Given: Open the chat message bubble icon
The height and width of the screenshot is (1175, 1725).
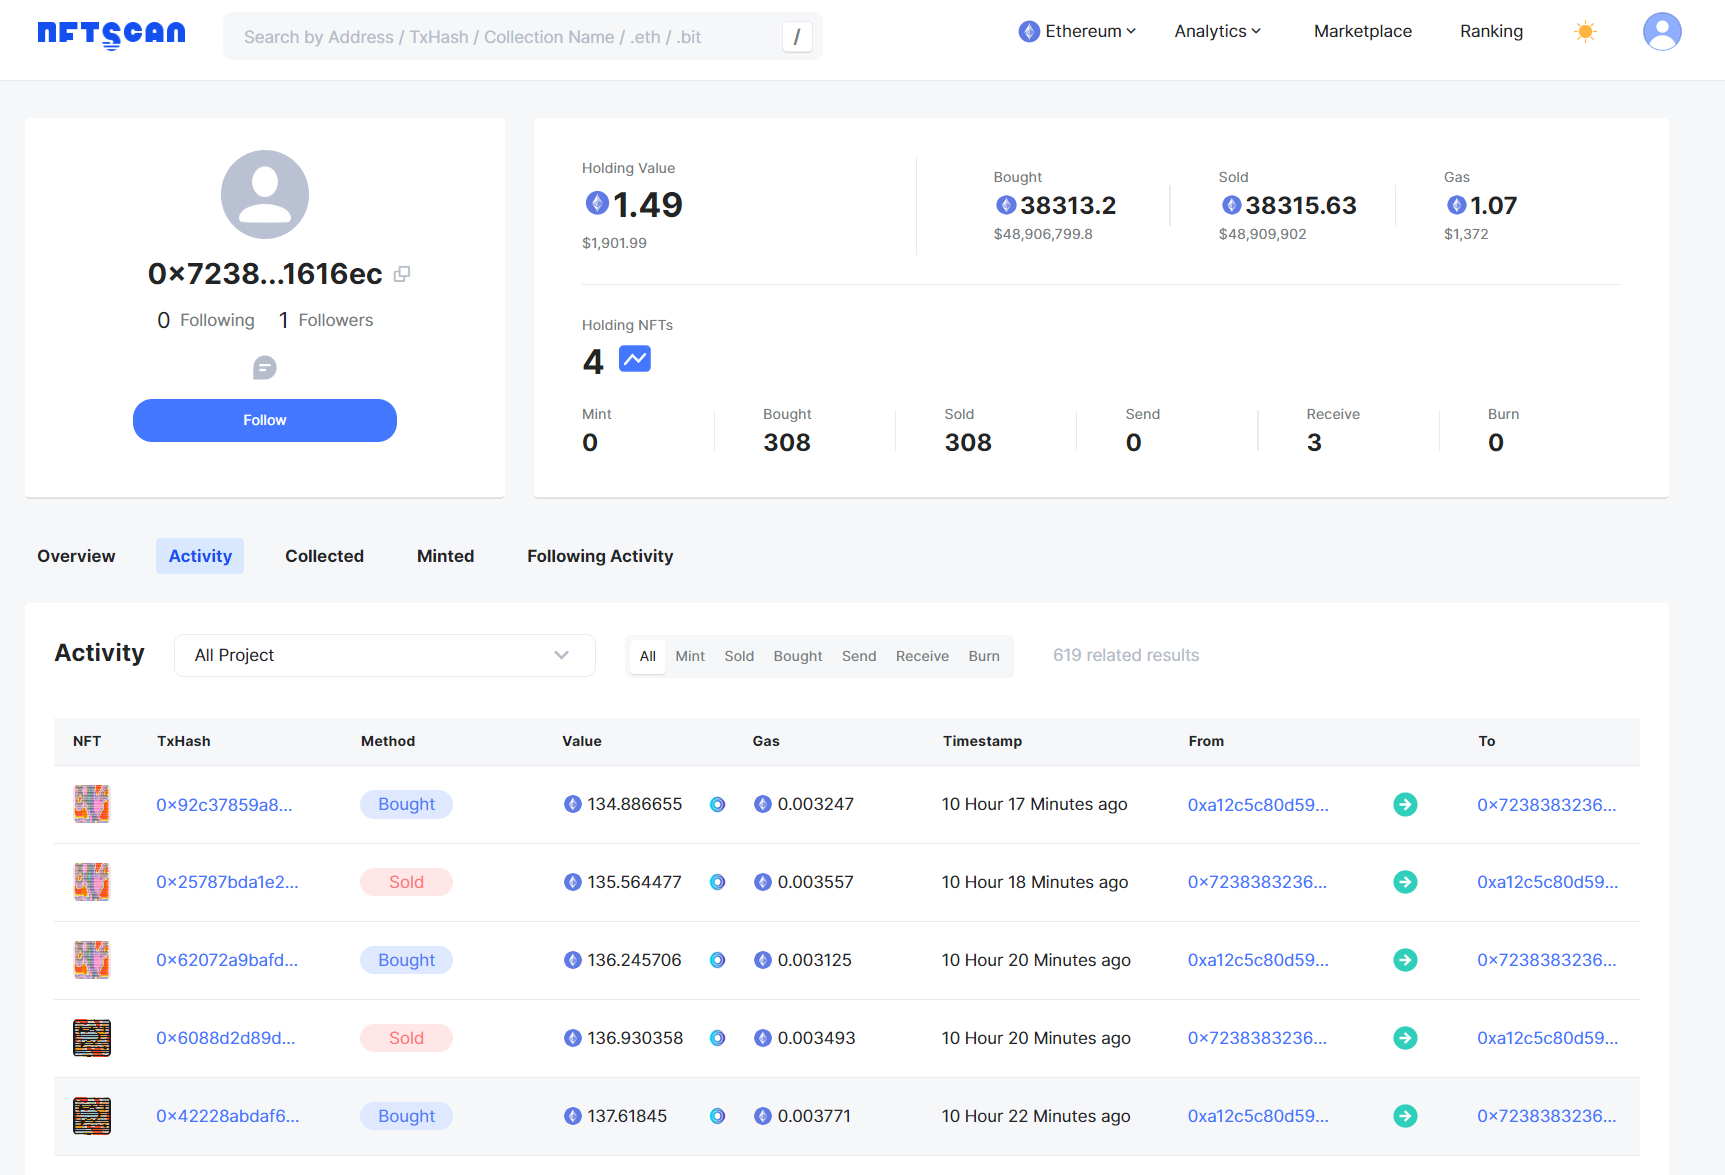Looking at the screenshot, I should pyautogui.click(x=264, y=368).
